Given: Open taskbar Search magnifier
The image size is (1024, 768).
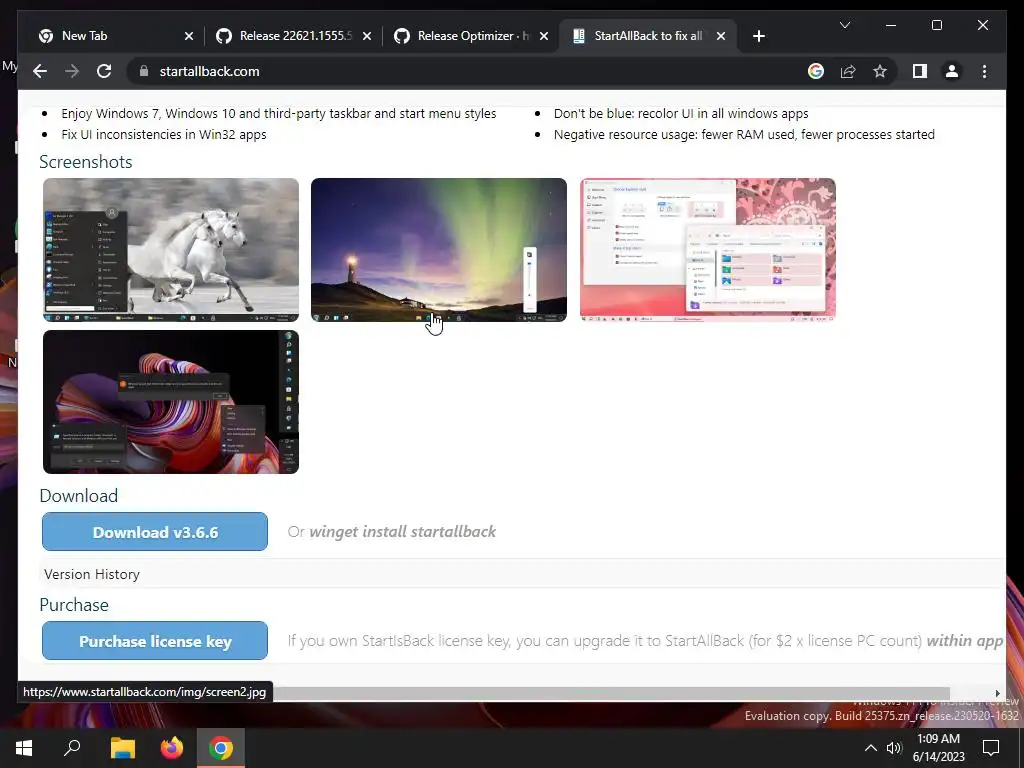Looking at the screenshot, I should [x=72, y=748].
